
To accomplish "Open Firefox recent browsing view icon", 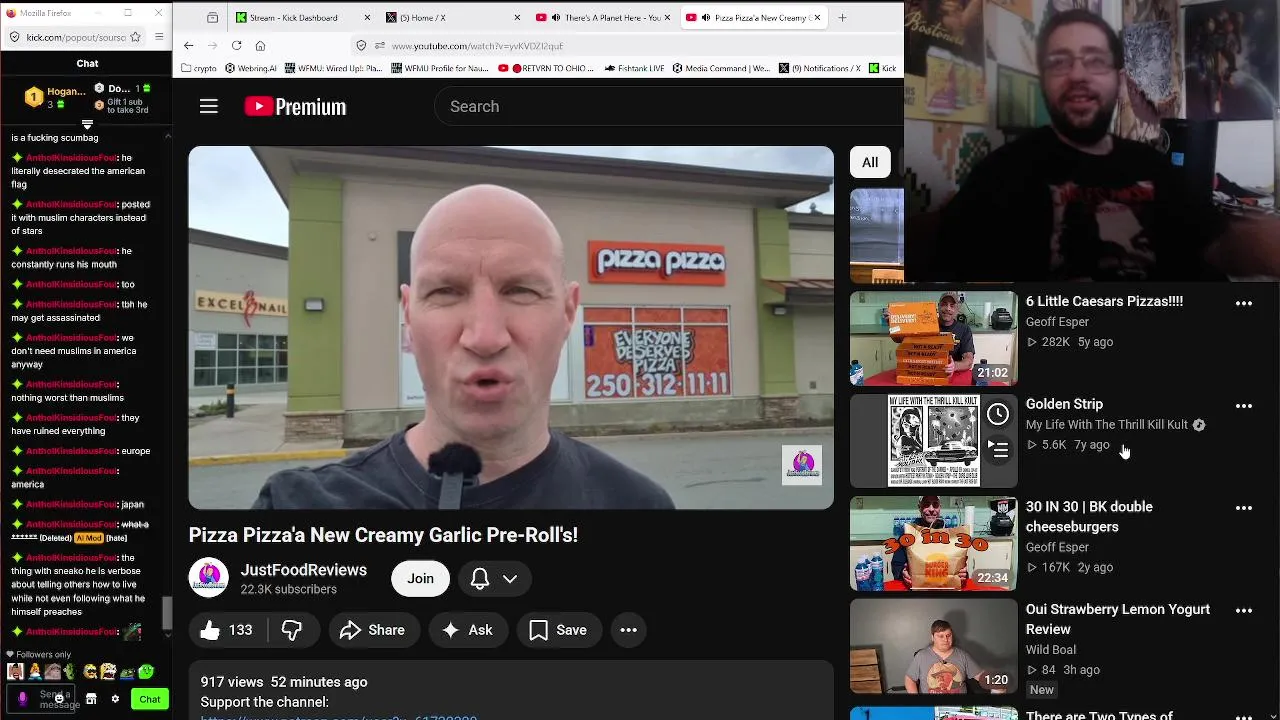I will coord(212,17).
